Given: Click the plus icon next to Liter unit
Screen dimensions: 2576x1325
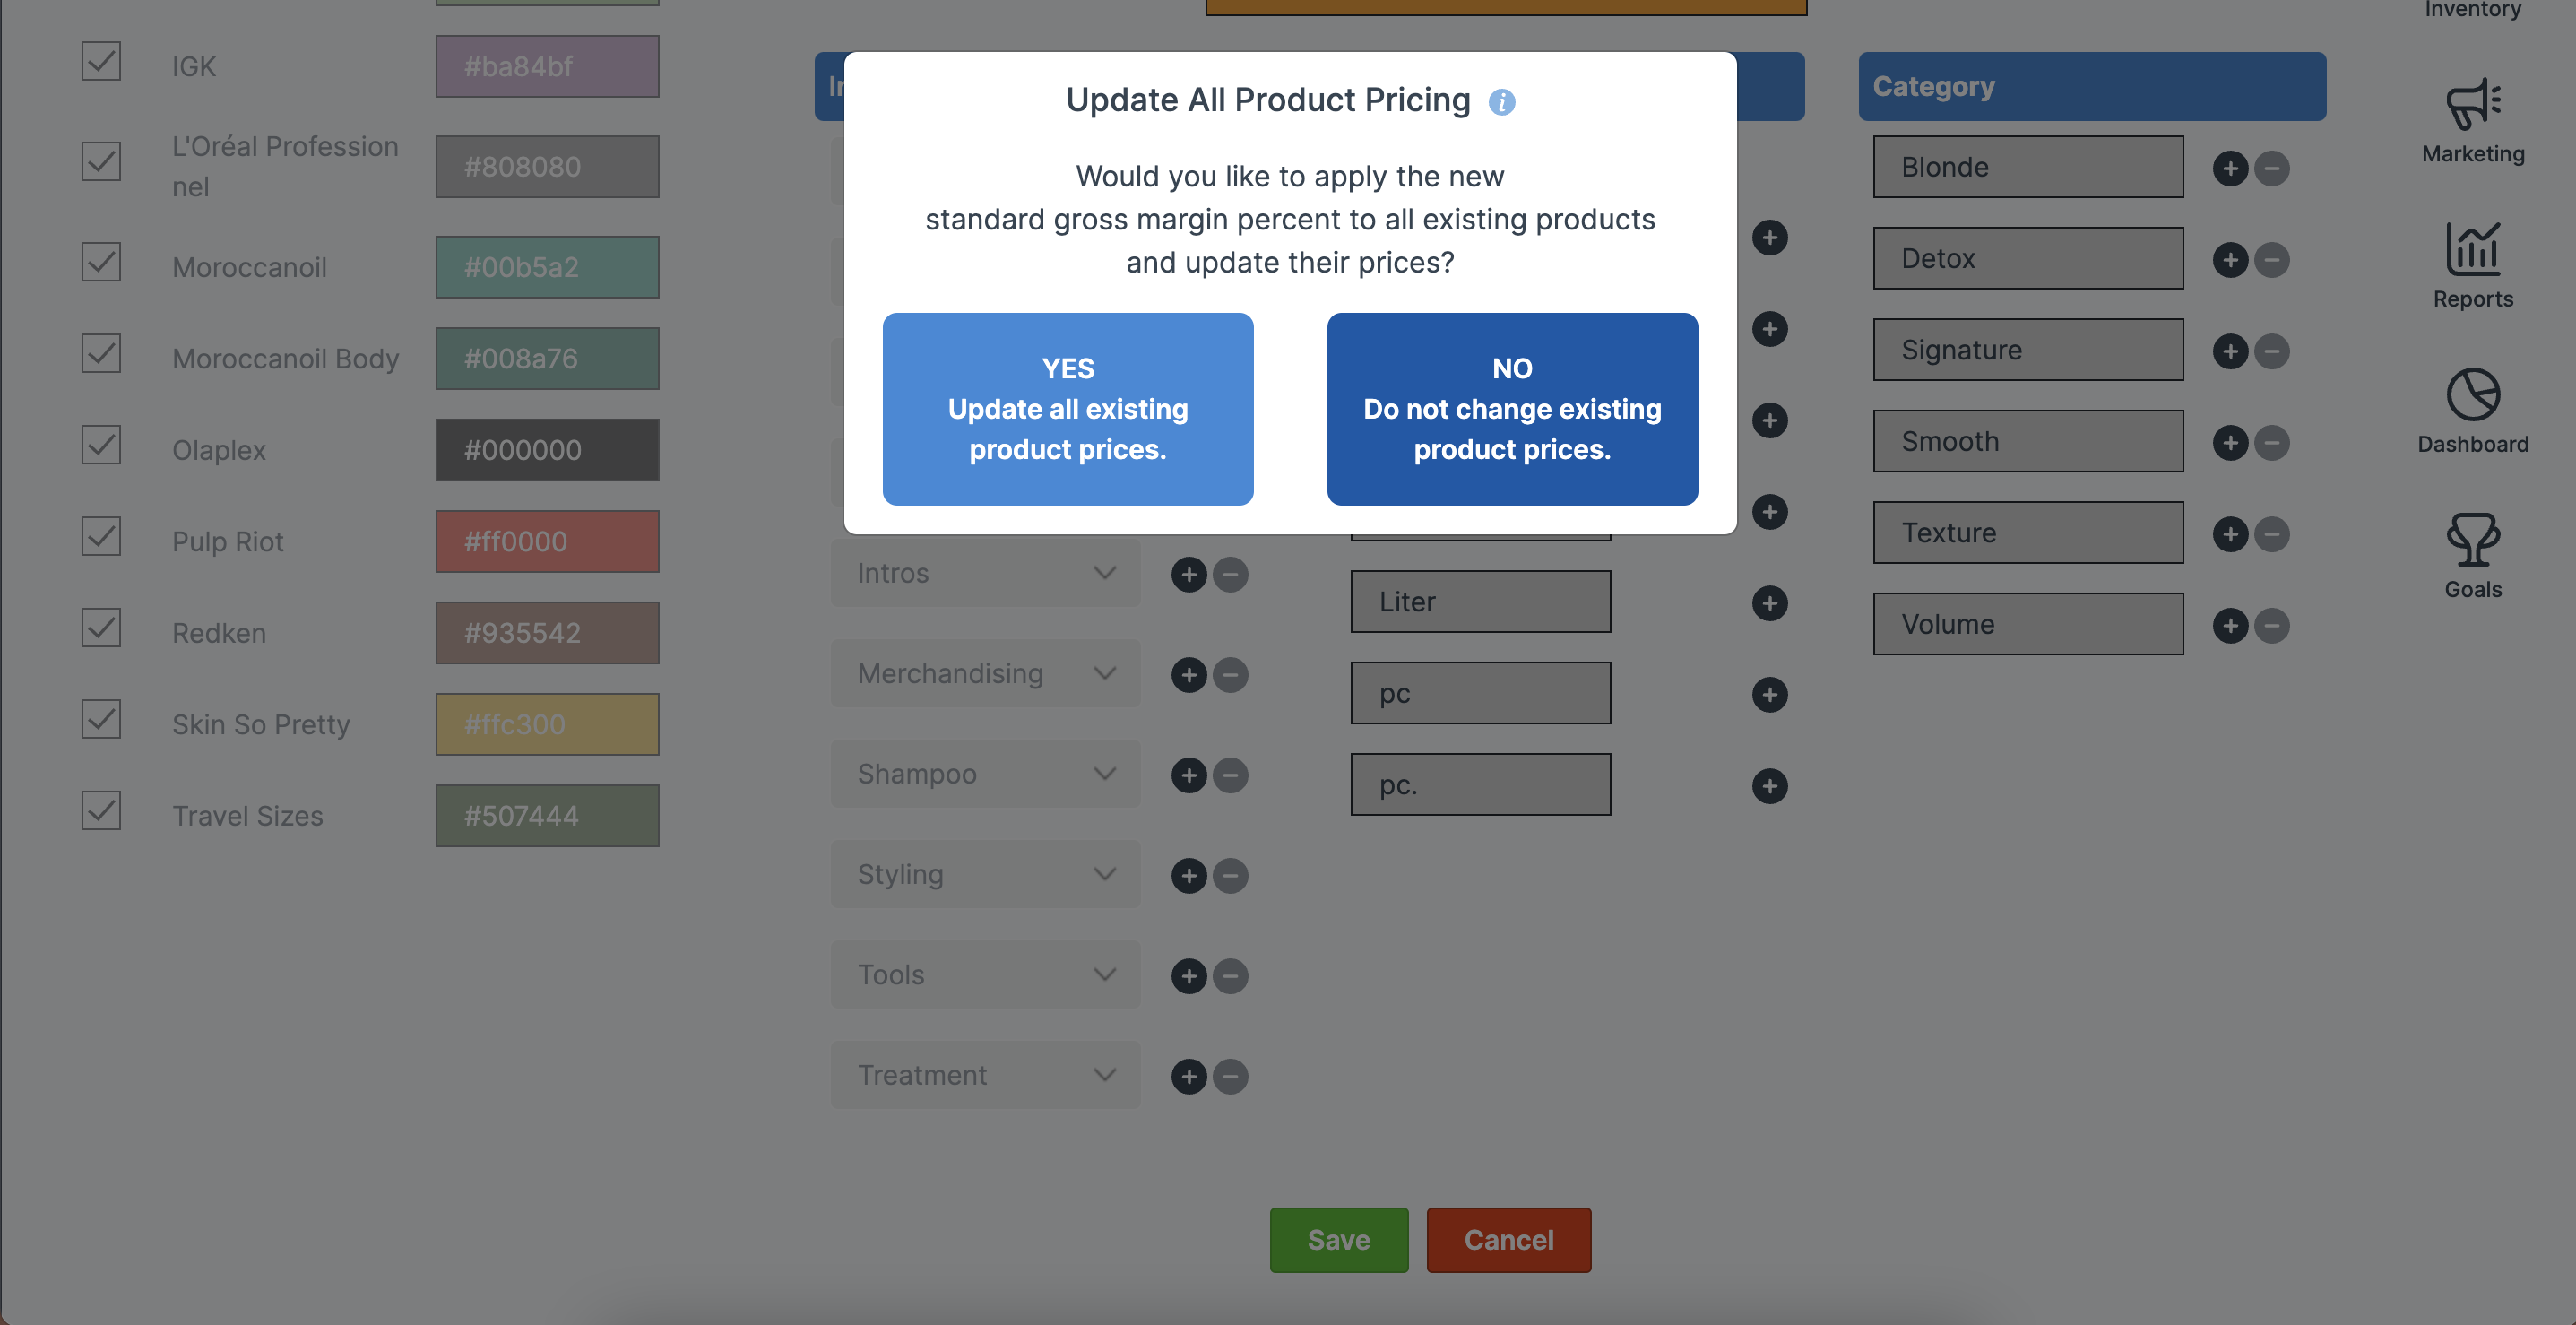Looking at the screenshot, I should pos(1769,603).
